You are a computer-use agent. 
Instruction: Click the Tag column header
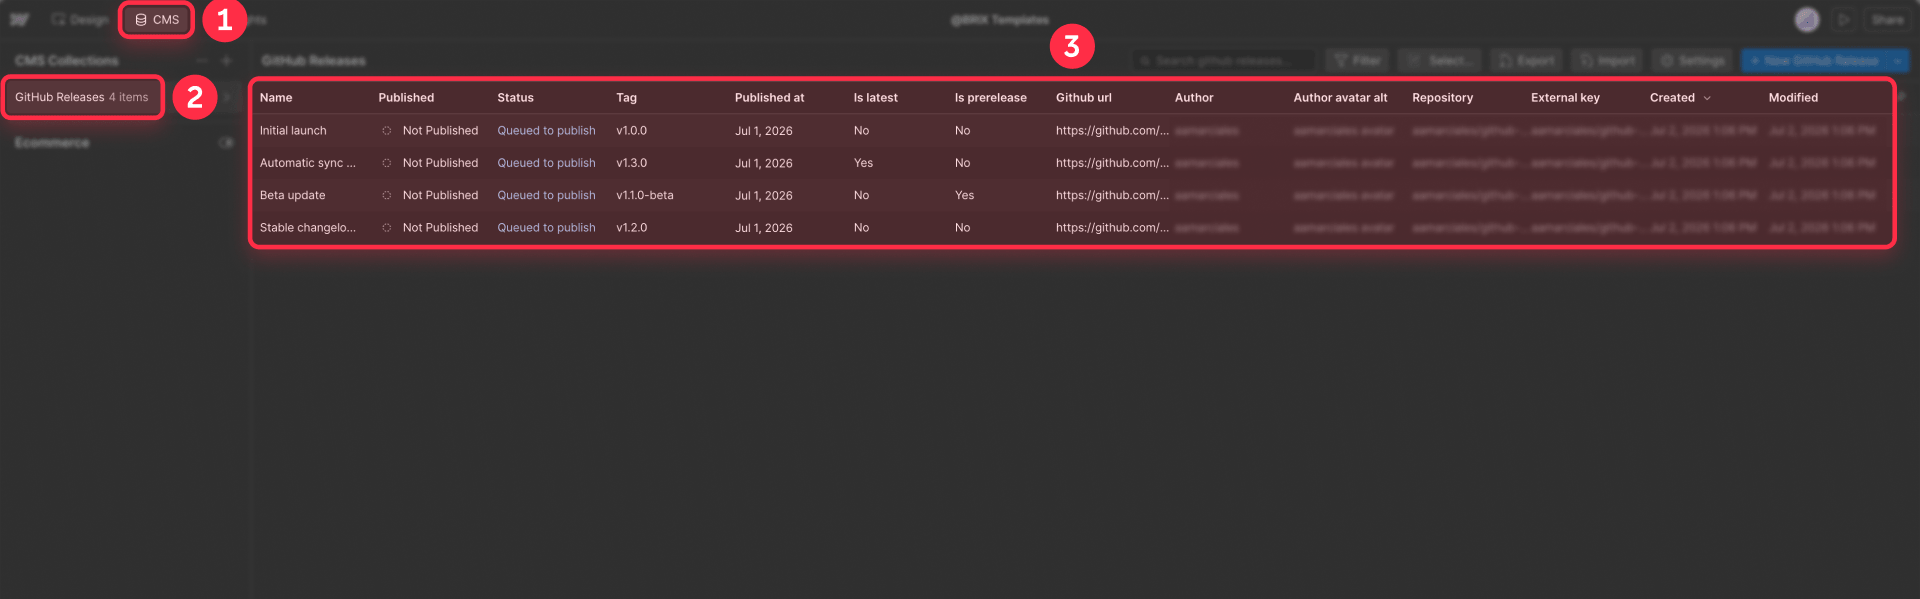point(626,98)
